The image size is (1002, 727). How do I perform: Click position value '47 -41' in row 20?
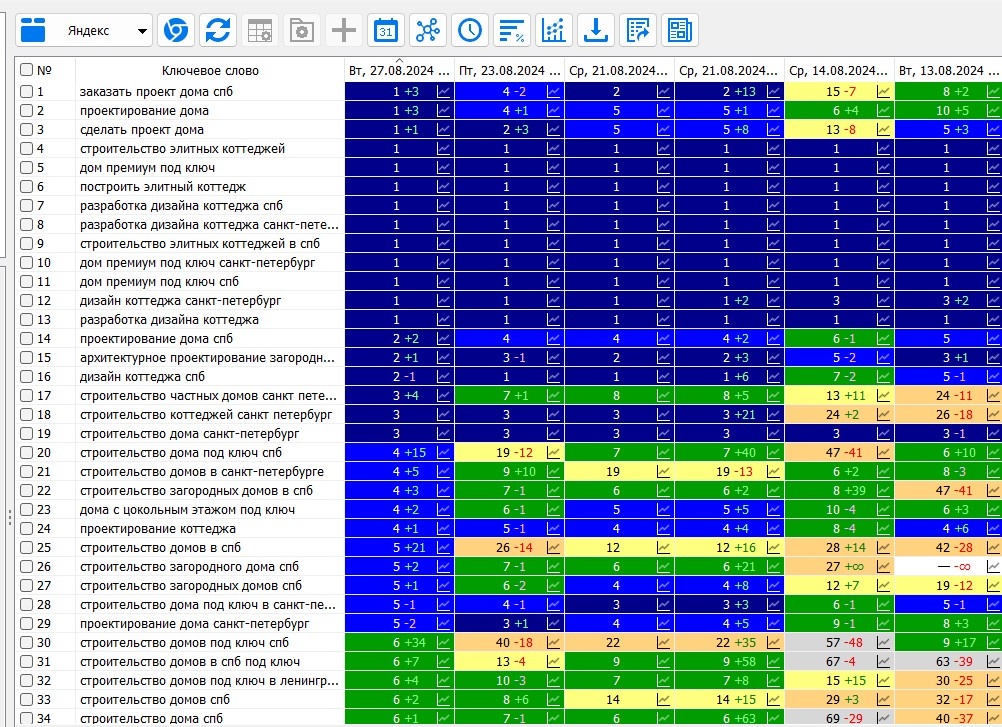tap(844, 453)
